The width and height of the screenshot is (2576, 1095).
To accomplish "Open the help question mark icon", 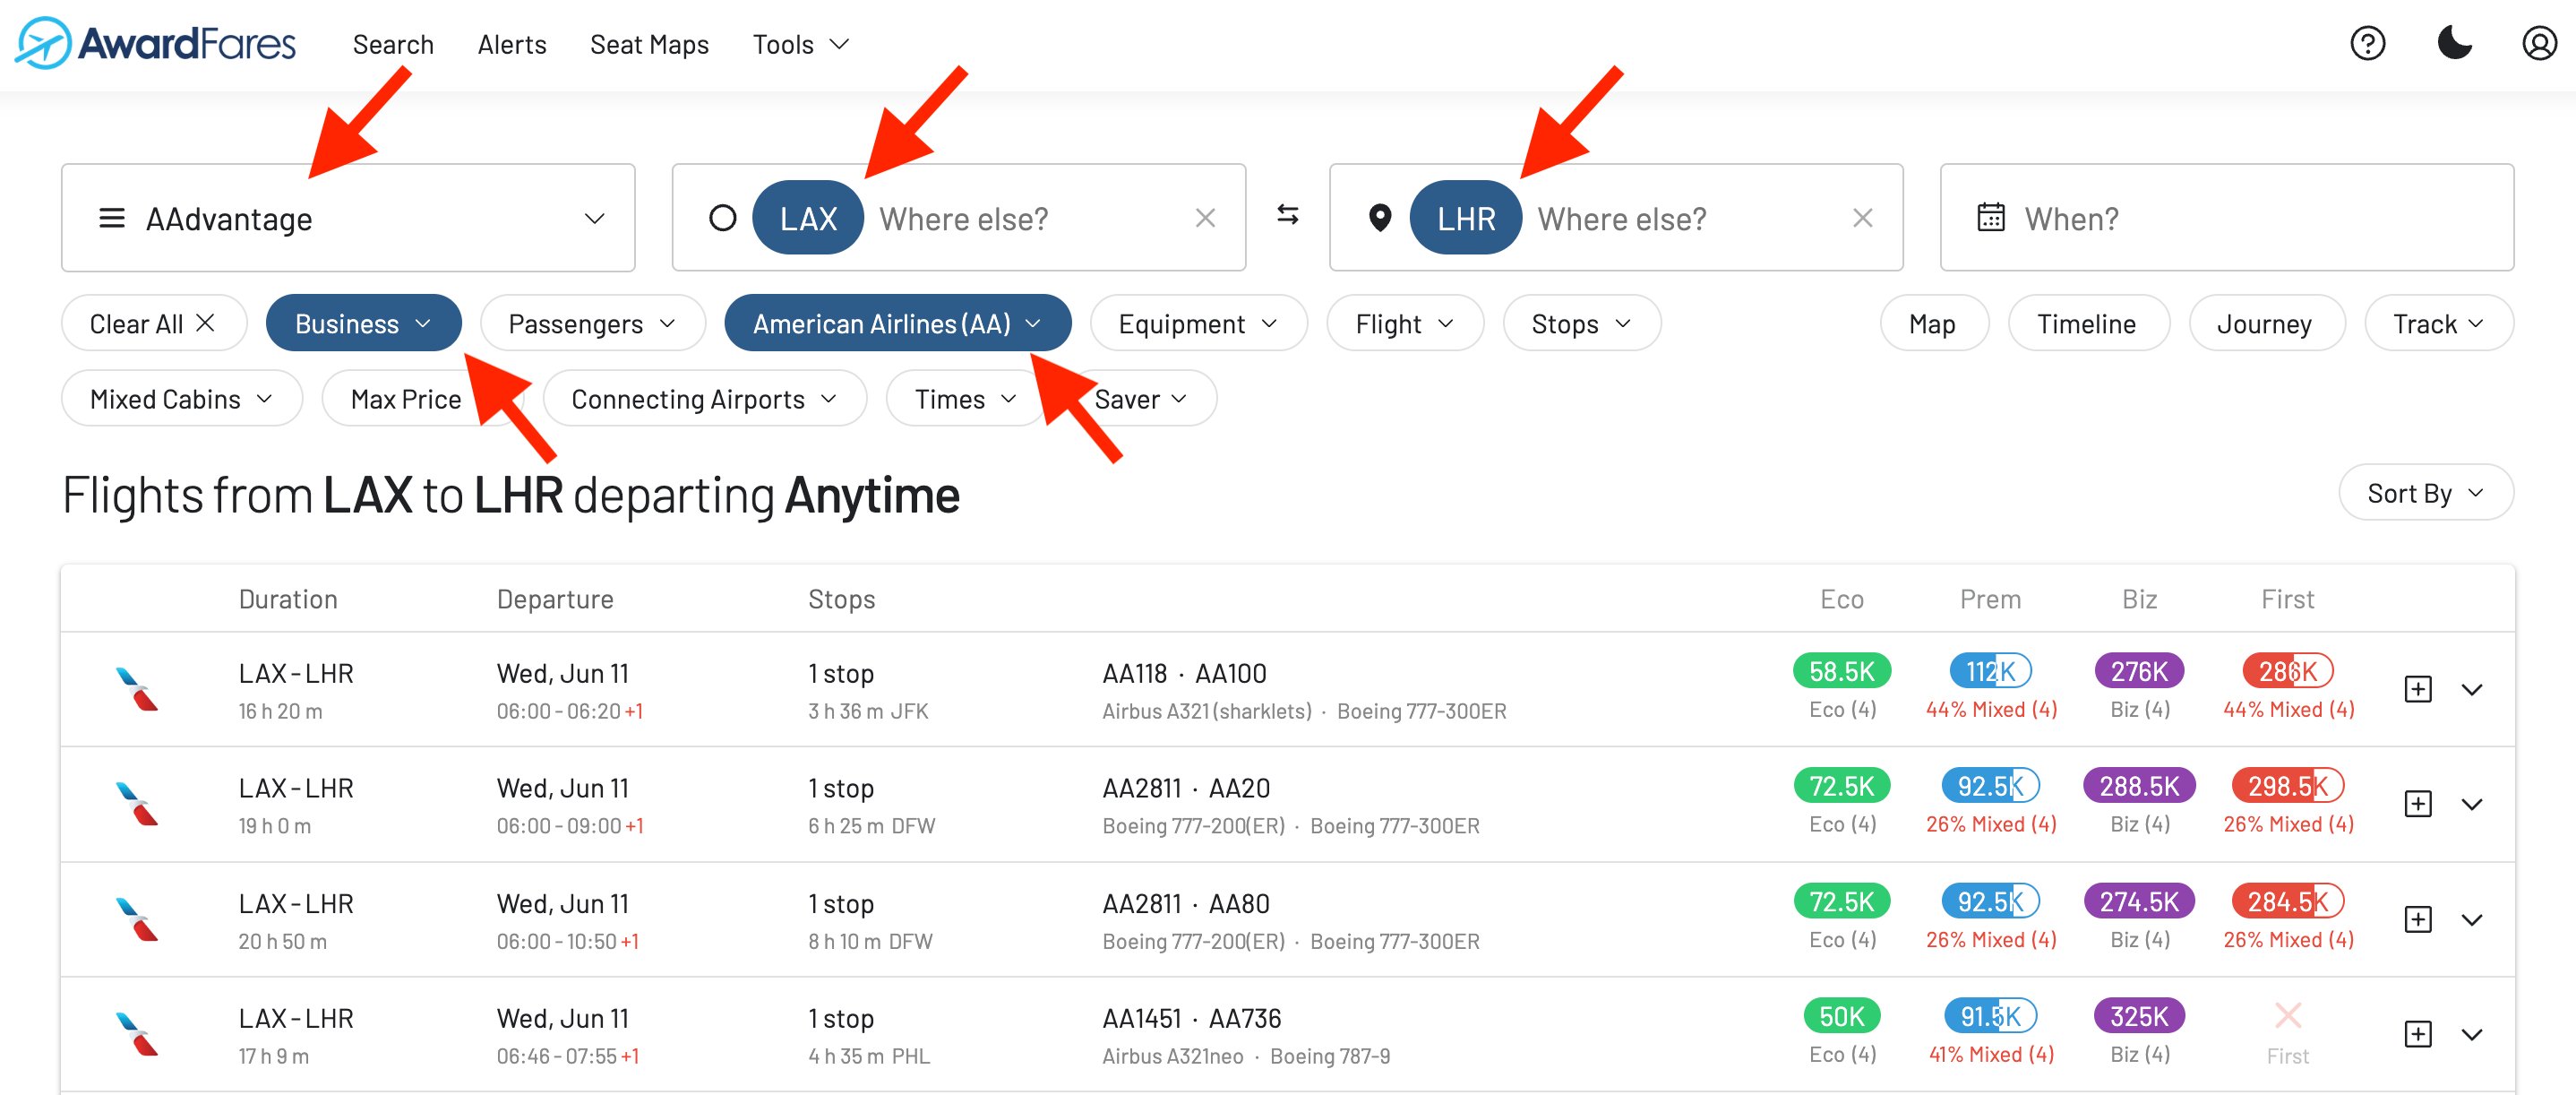I will [x=2367, y=43].
